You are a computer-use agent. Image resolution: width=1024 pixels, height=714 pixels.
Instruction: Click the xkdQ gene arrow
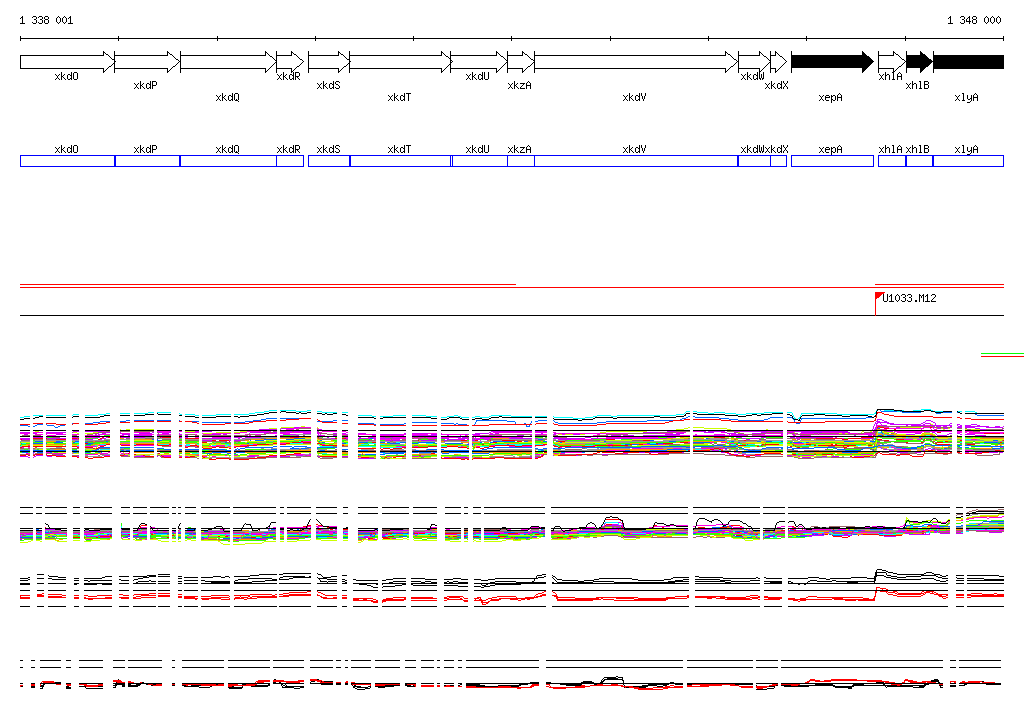click(x=228, y=62)
